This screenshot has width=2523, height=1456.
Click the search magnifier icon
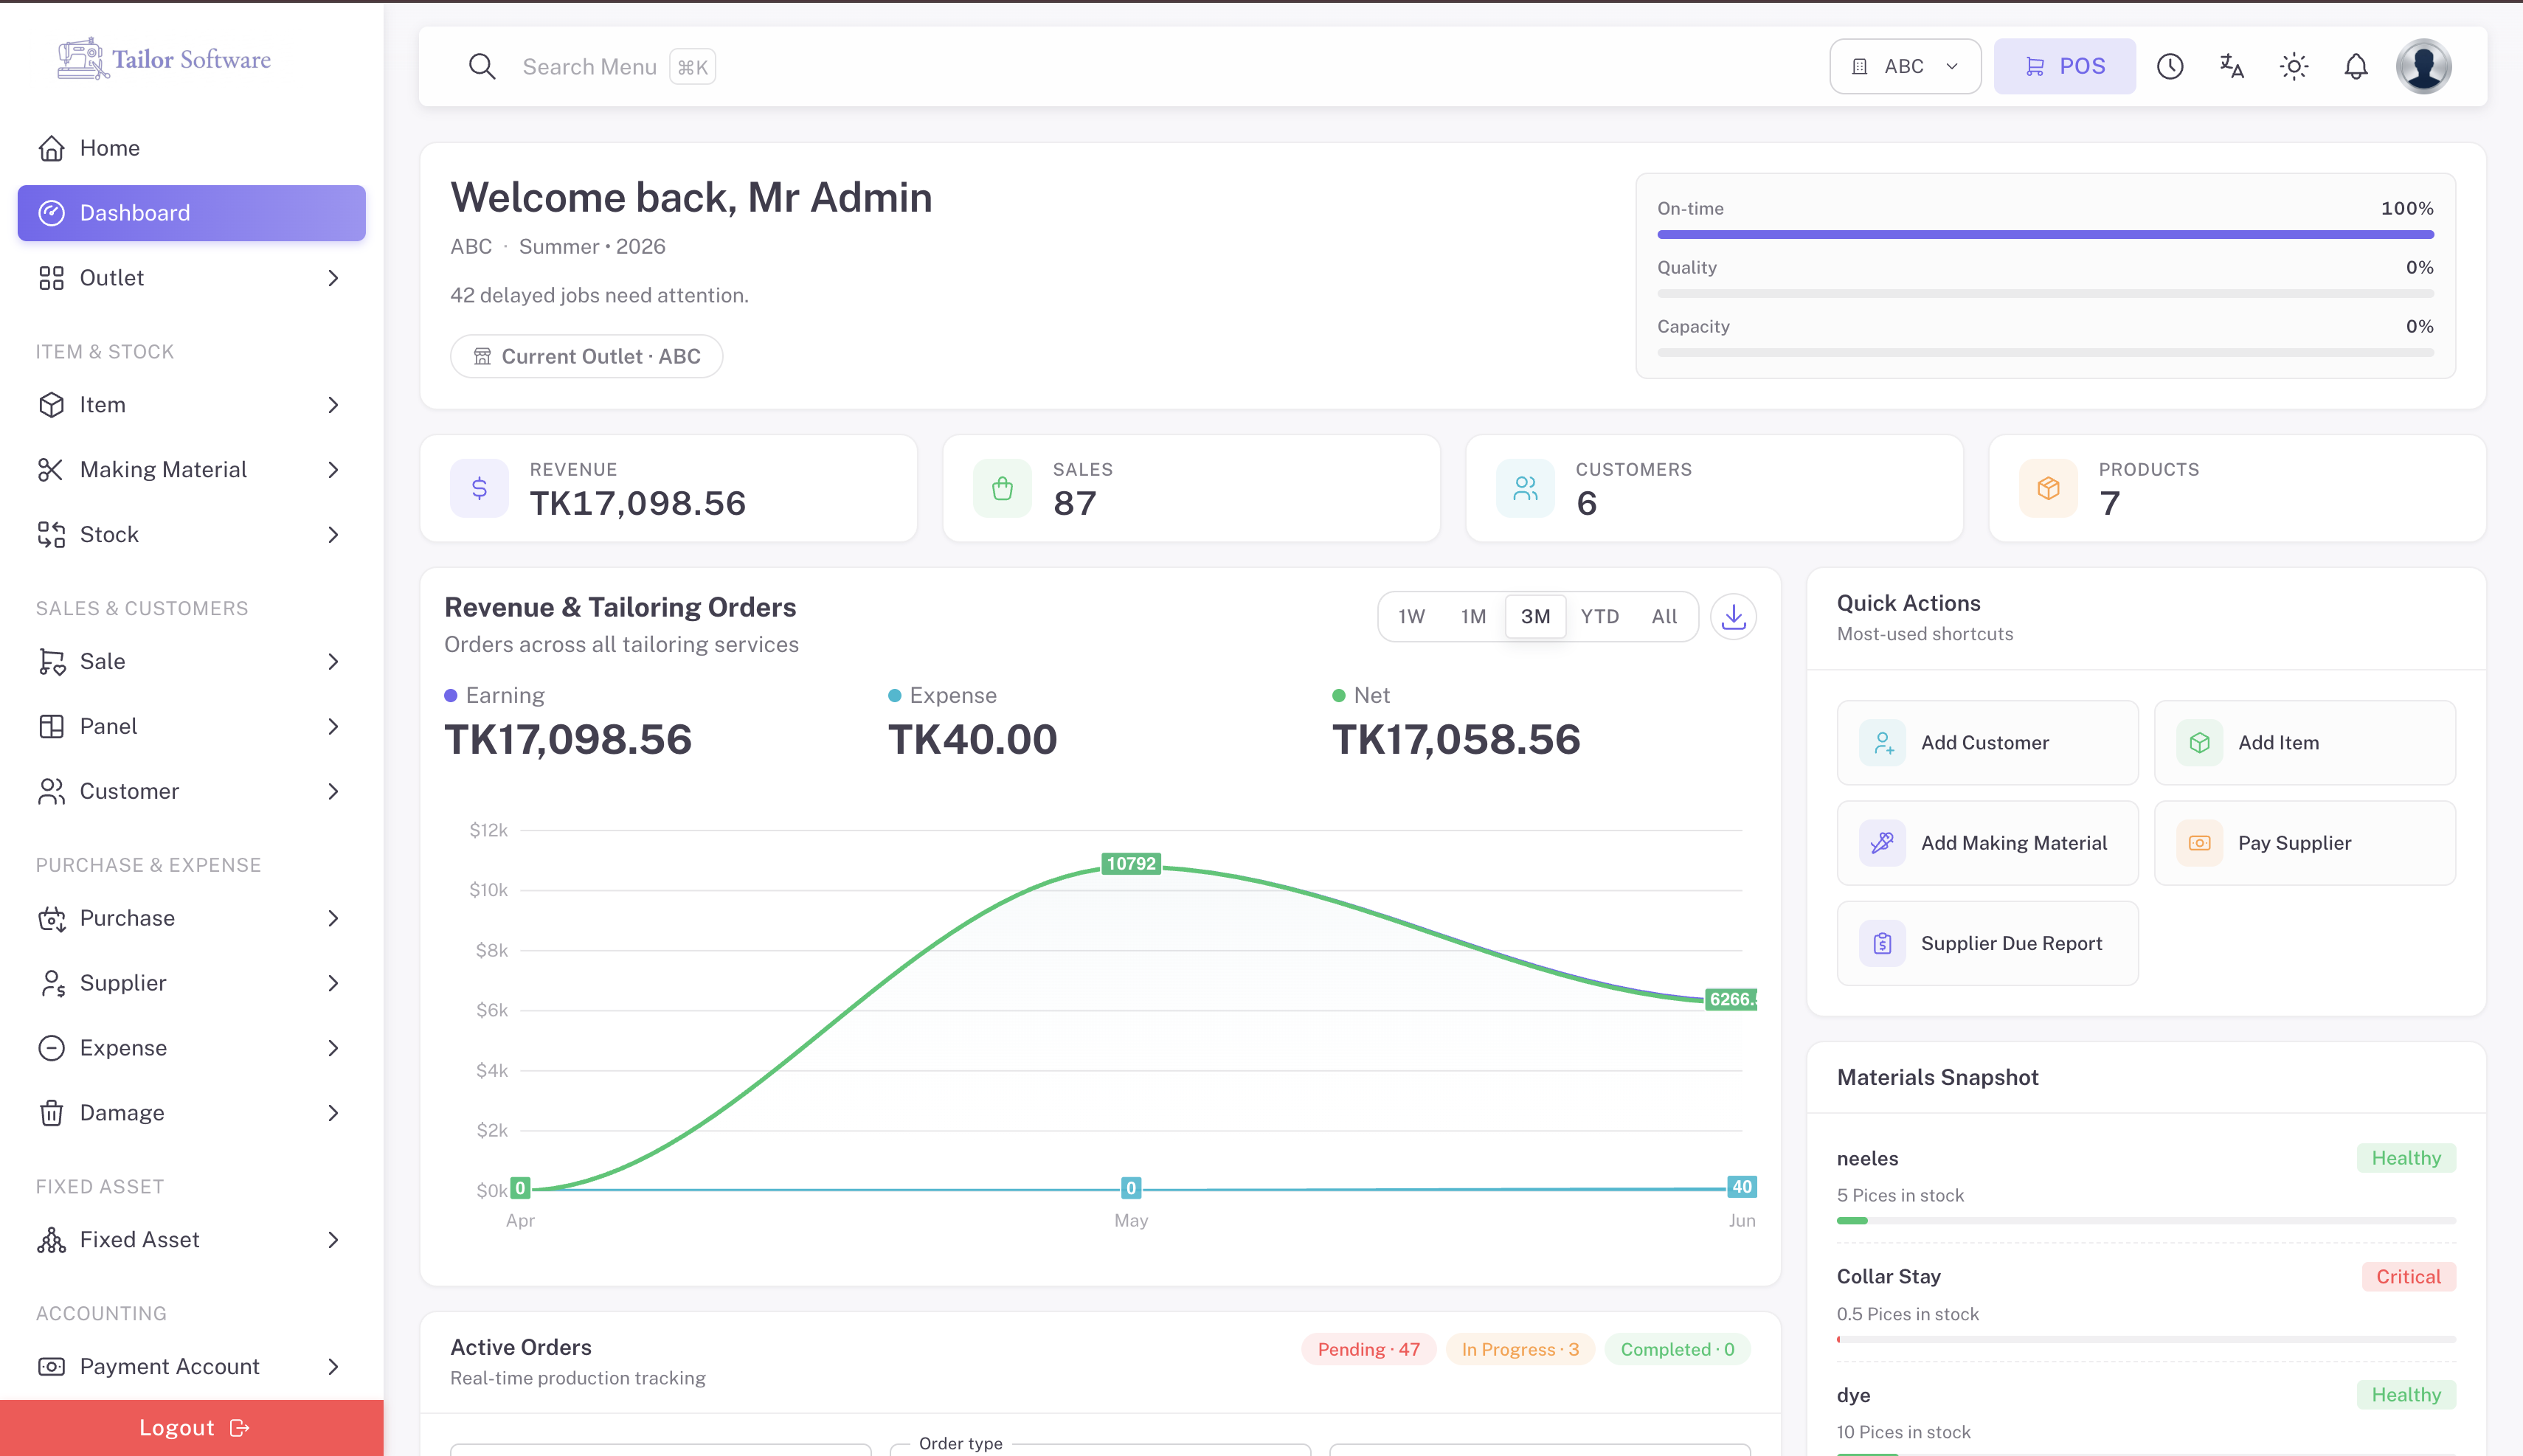pos(482,67)
